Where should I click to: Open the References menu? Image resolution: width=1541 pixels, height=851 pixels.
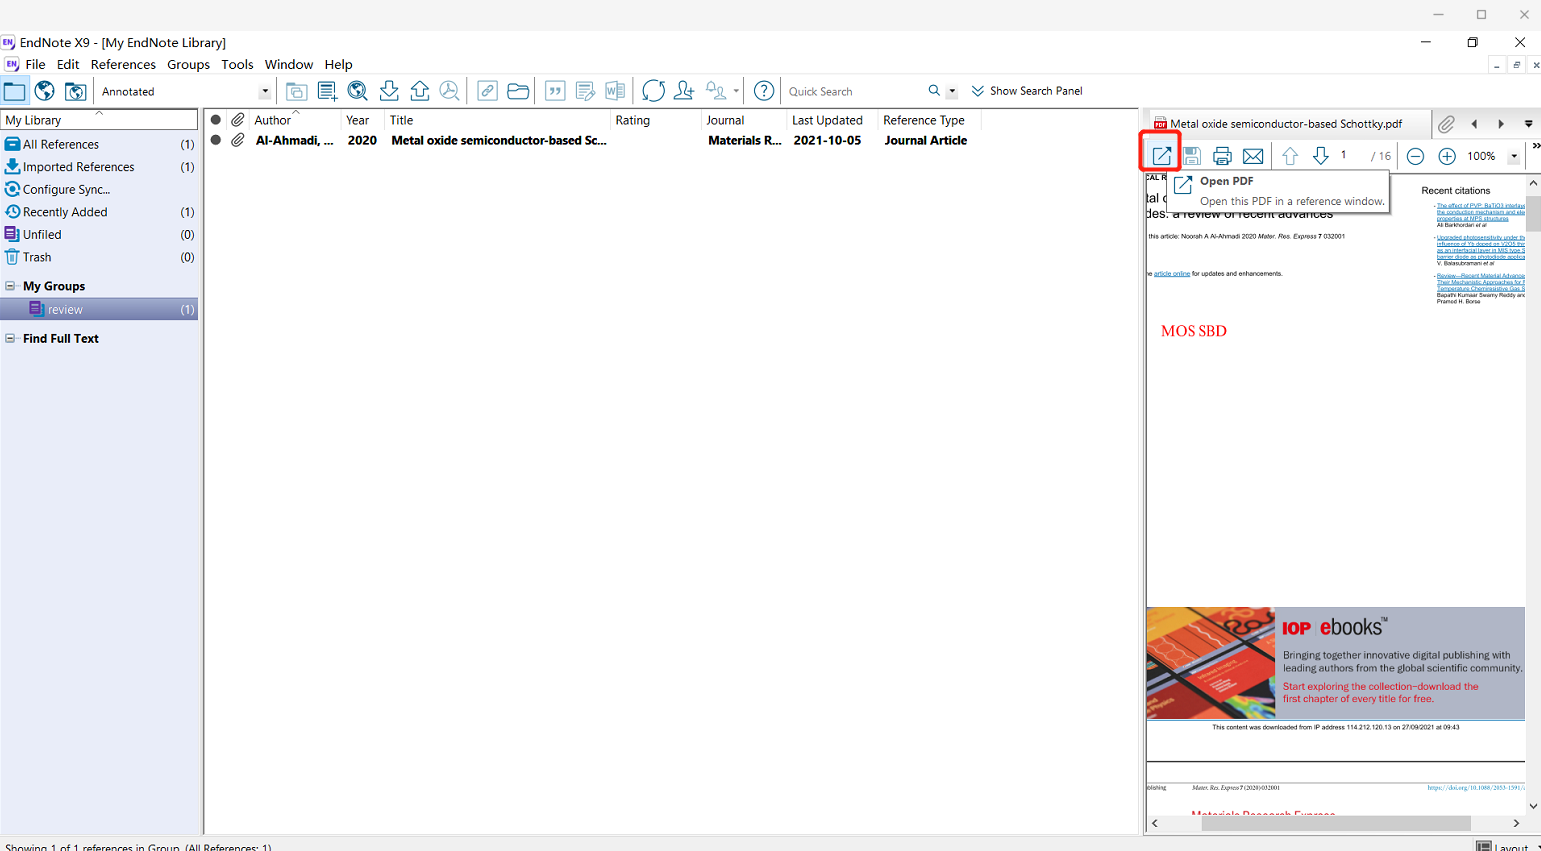123,64
